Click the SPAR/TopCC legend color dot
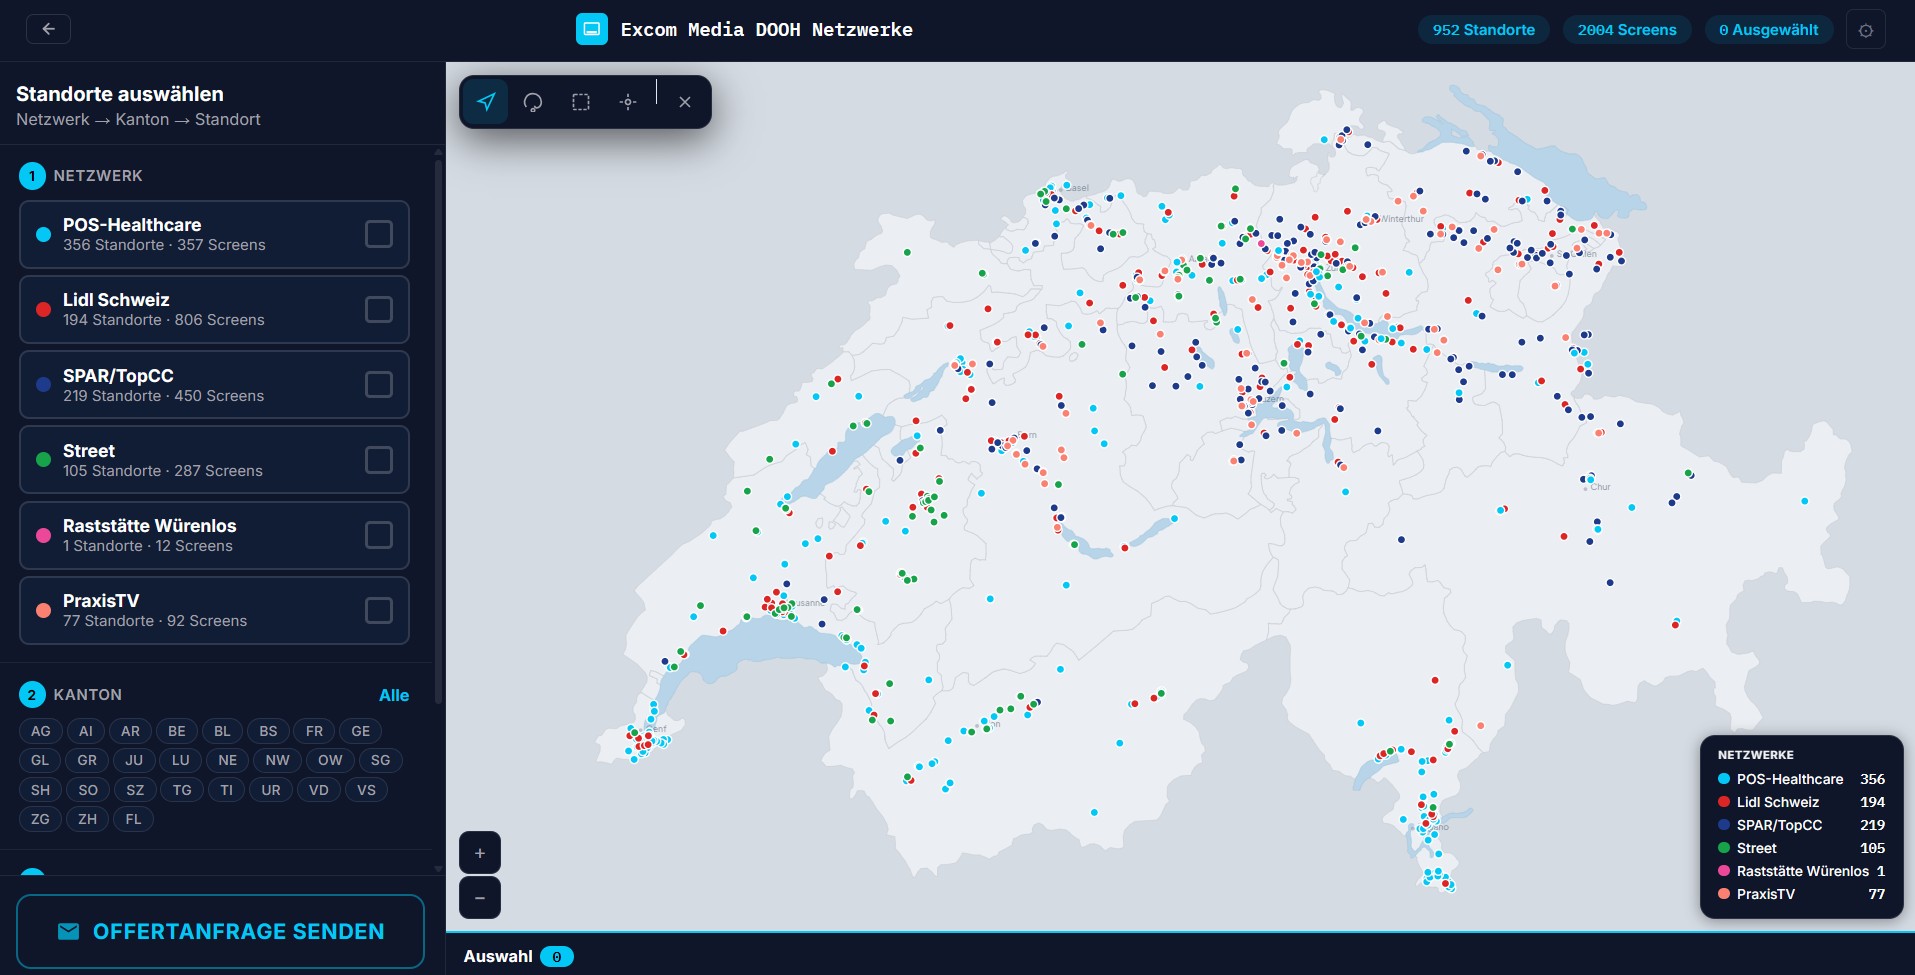 pos(1724,825)
